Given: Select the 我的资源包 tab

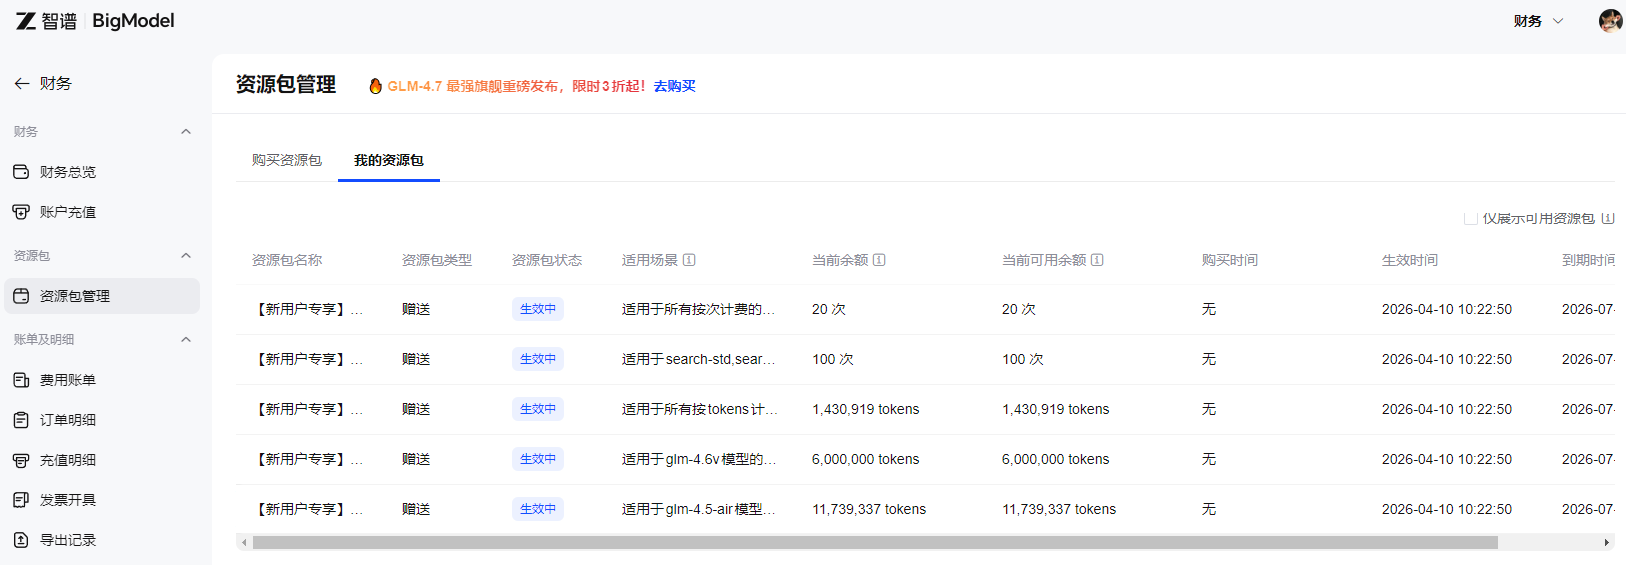Looking at the screenshot, I should click(389, 160).
